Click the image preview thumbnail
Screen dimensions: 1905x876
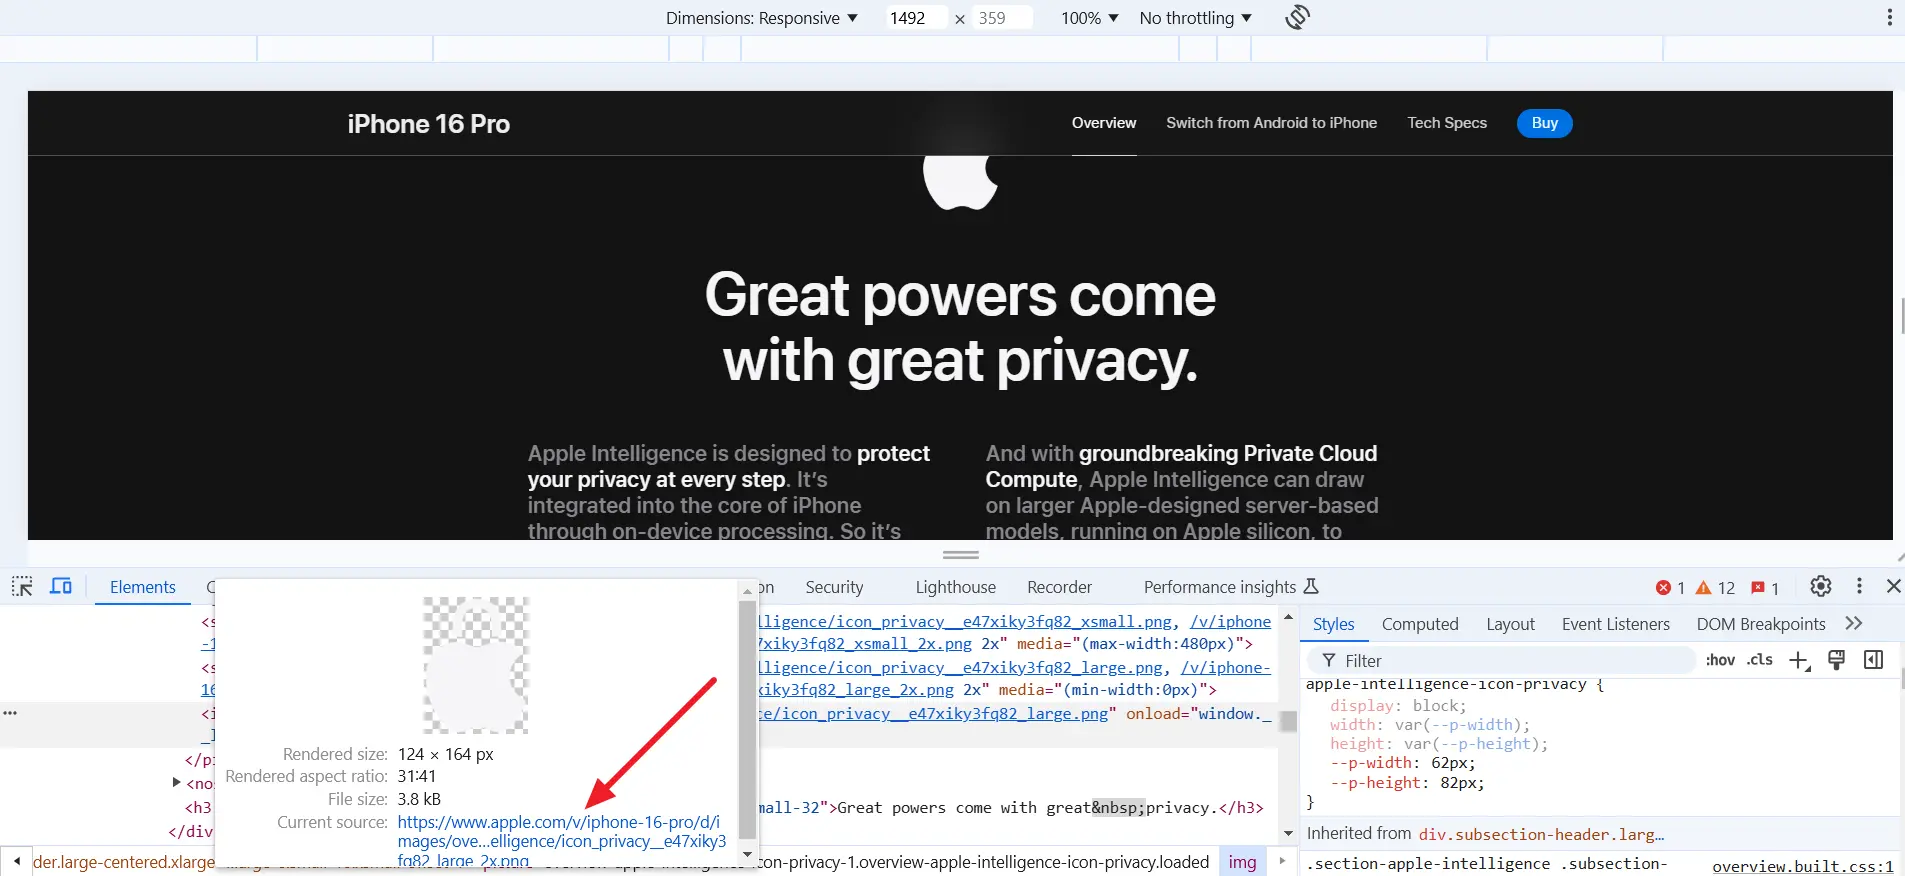point(475,665)
